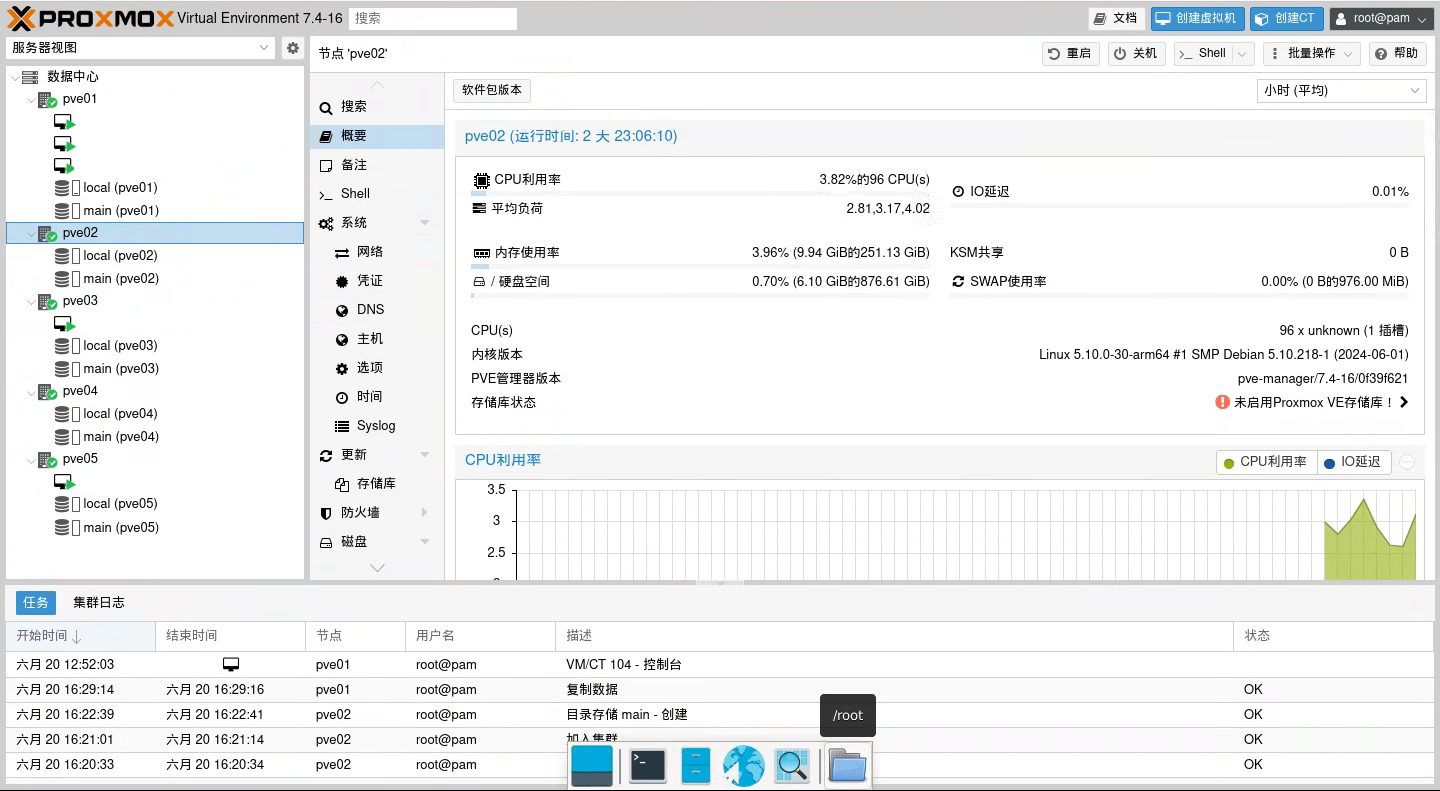Toggle the CPU usage series in chart legend
This screenshot has height=791, width=1440.
click(1265, 462)
